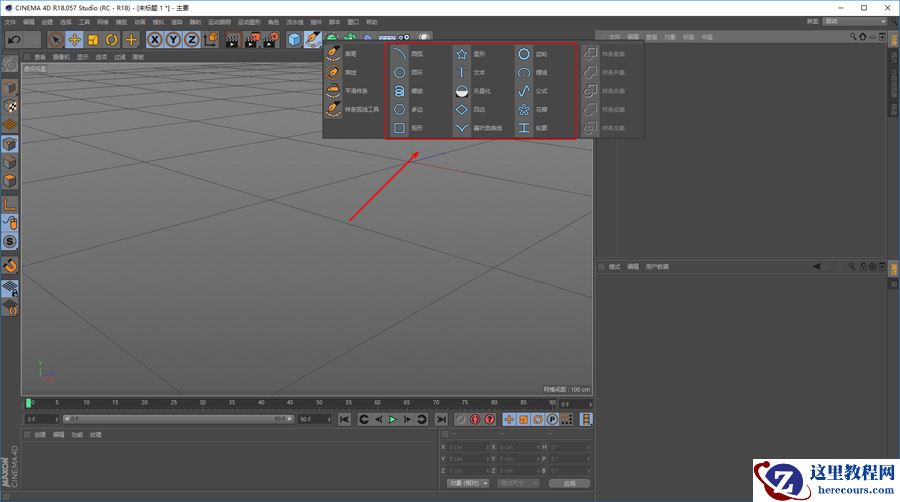Click the Make Editable icon in left toolbar

[x=10, y=63]
